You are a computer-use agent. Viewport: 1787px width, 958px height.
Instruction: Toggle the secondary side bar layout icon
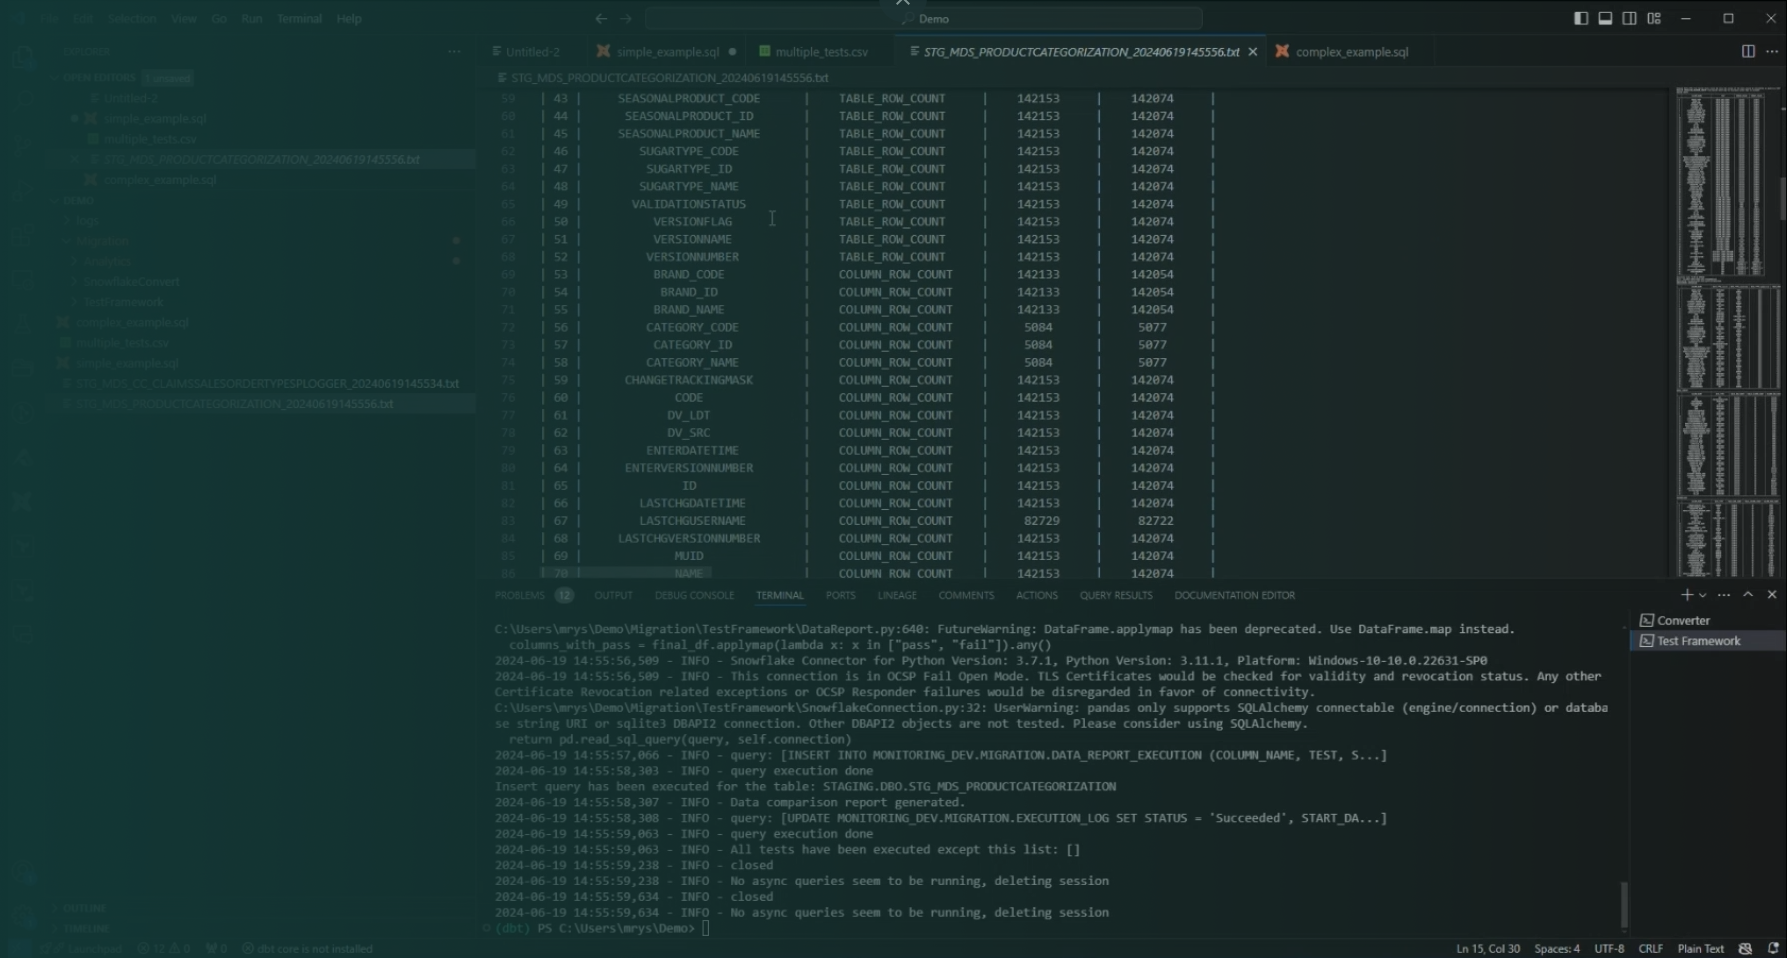[1629, 18]
